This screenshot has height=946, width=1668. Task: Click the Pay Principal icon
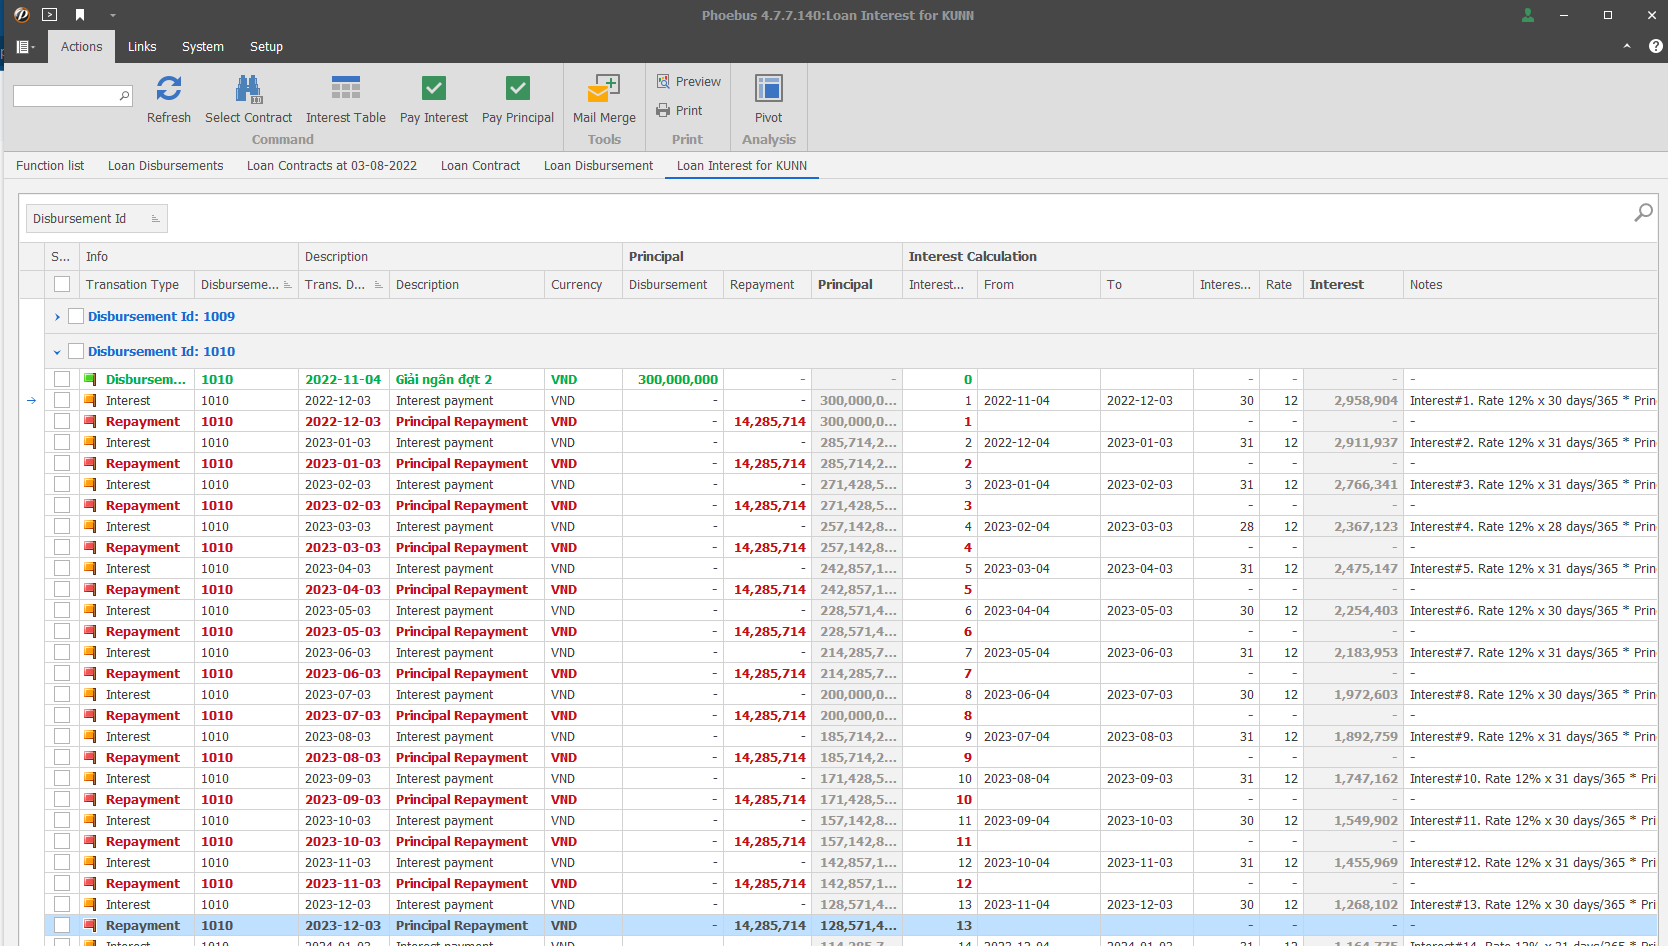pyautogui.click(x=517, y=89)
